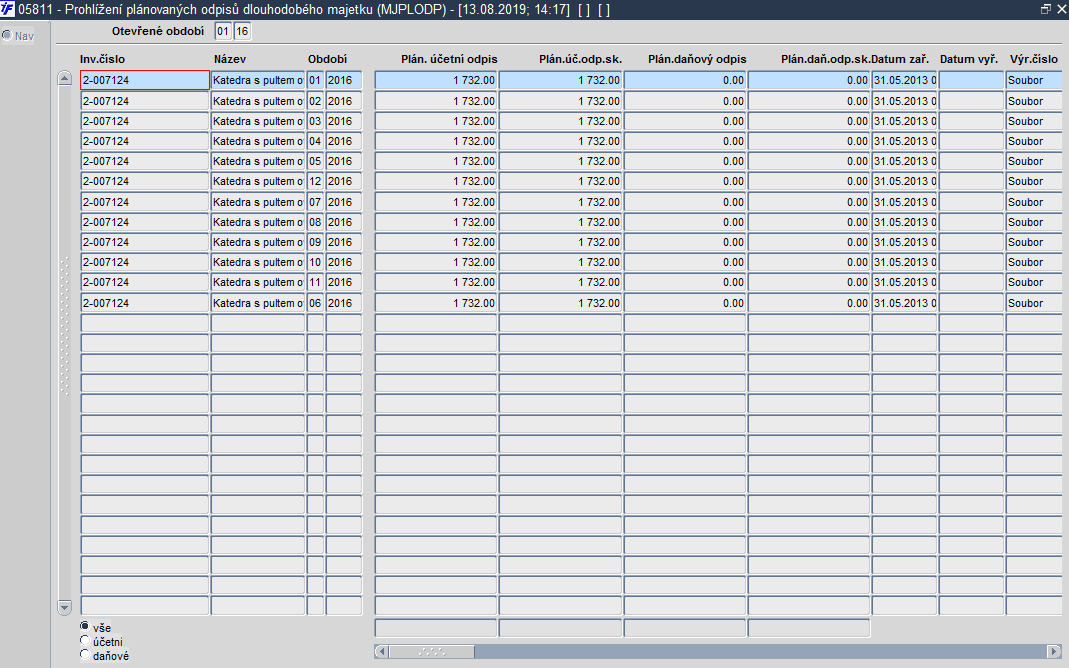Click the Inv.číslo column header
Image resolution: width=1069 pixels, height=668 pixels.
pos(102,59)
